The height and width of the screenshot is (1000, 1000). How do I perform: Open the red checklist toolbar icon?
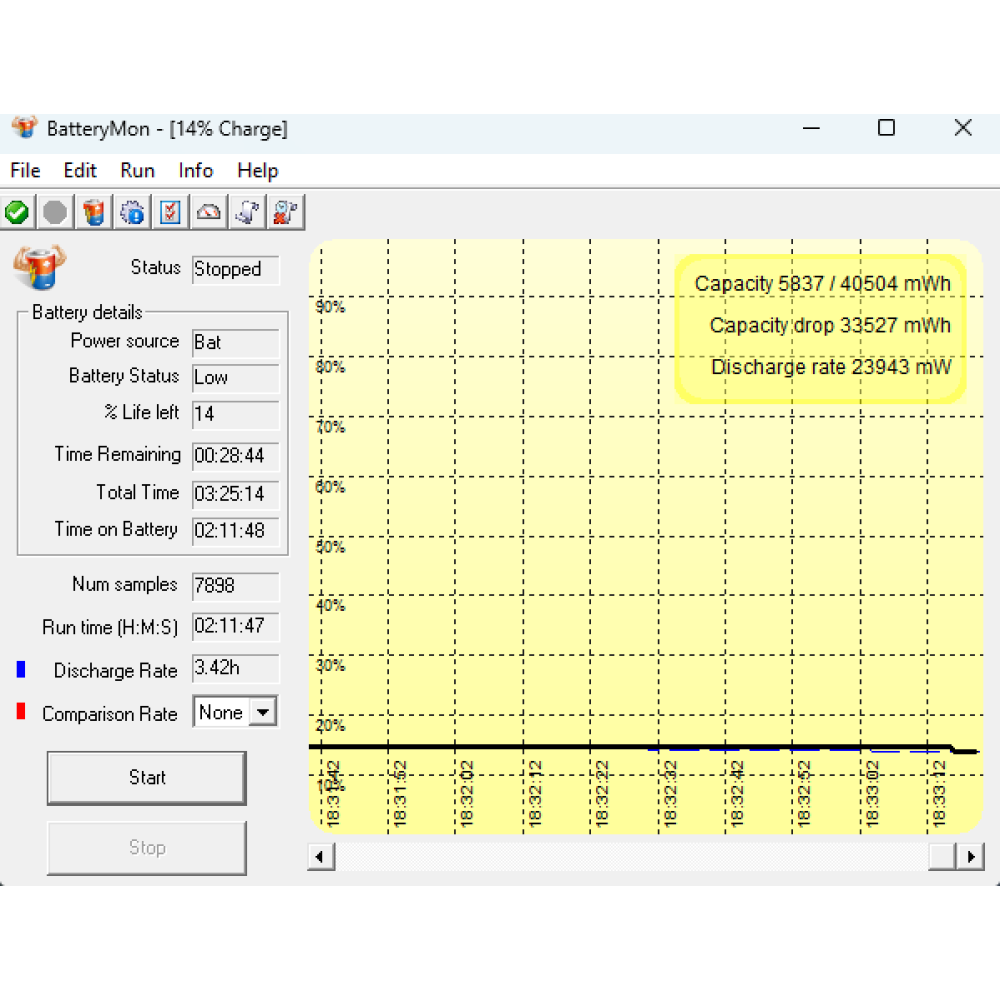[x=171, y=212]
